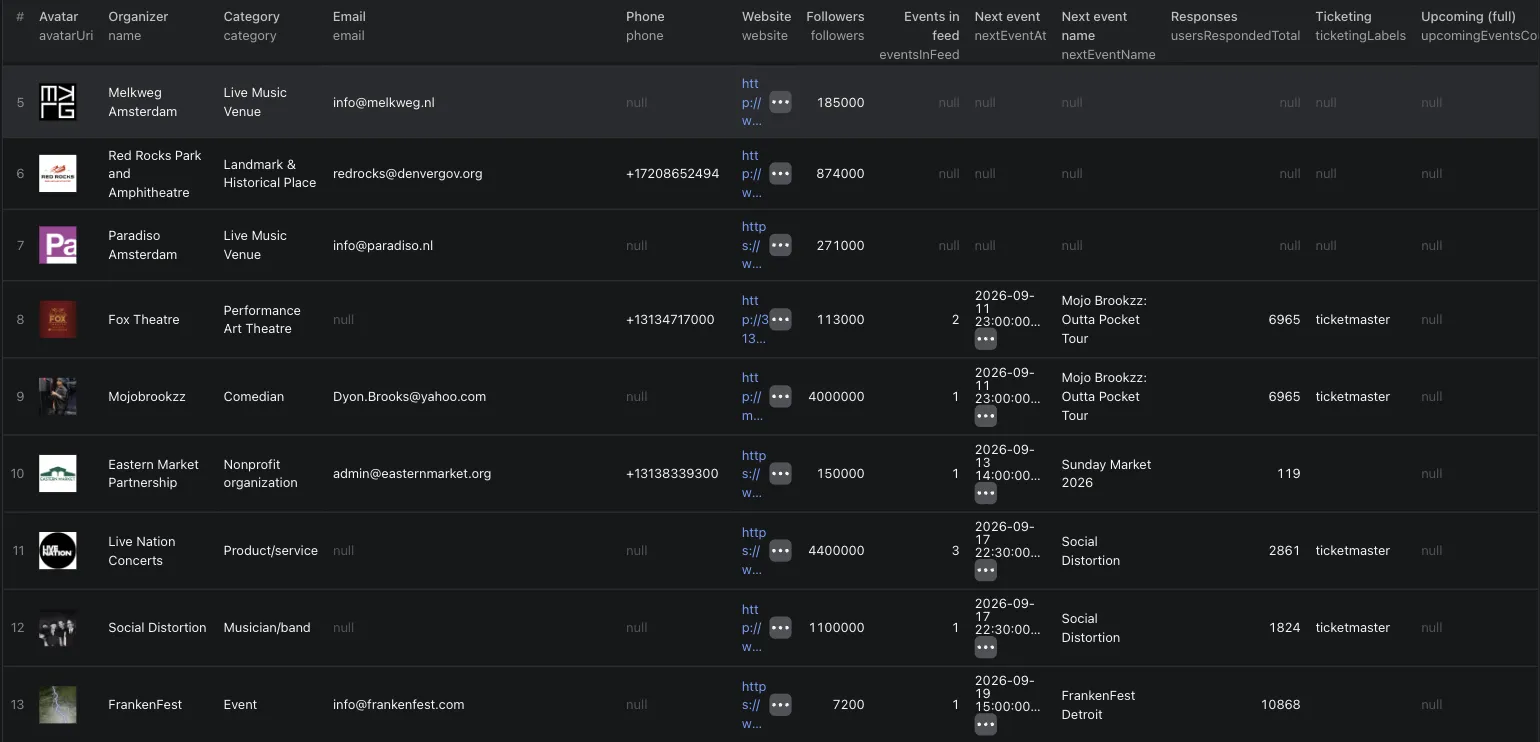Image resolution: width=1540 pixels, height=742 pixels.
Task: Click the Social Distortion avatar thumbnail
Action: 57,627
